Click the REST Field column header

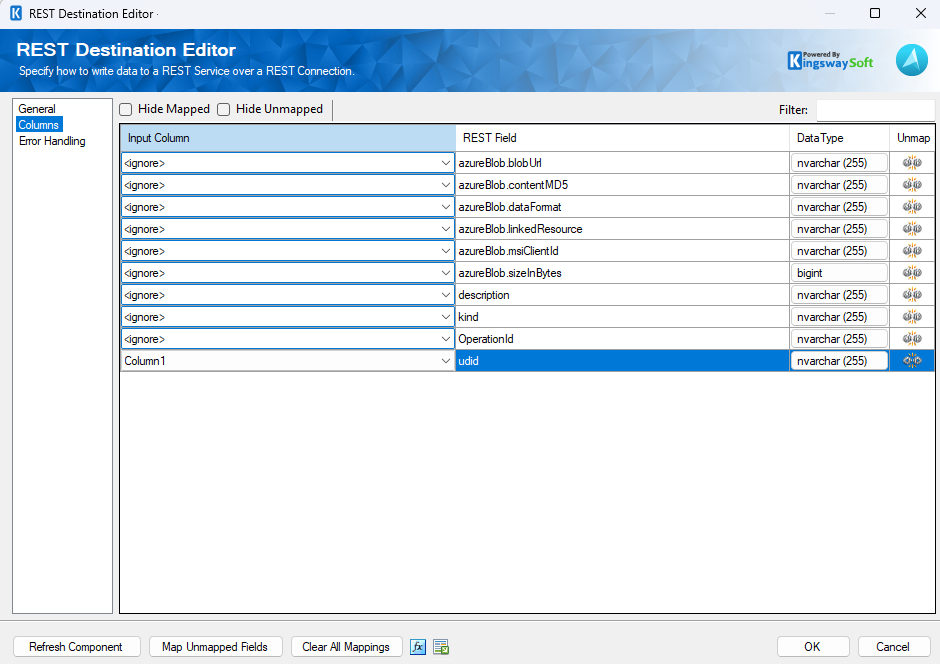click(x=622, y=138)
